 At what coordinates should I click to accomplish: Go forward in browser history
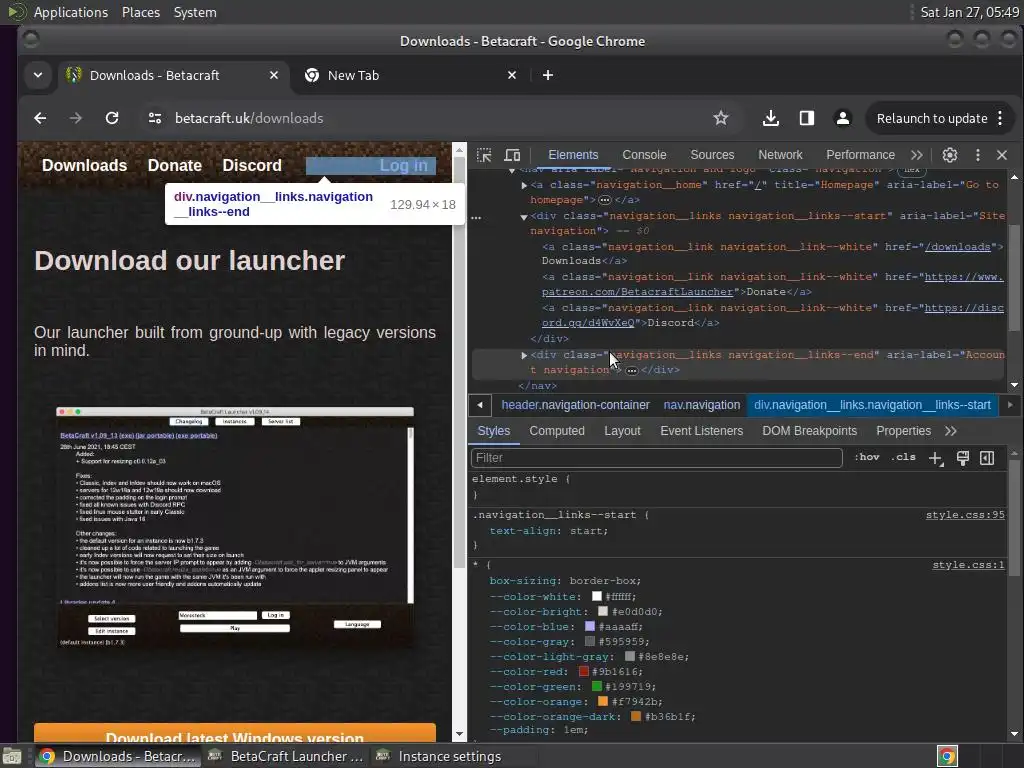coord(76,118)
